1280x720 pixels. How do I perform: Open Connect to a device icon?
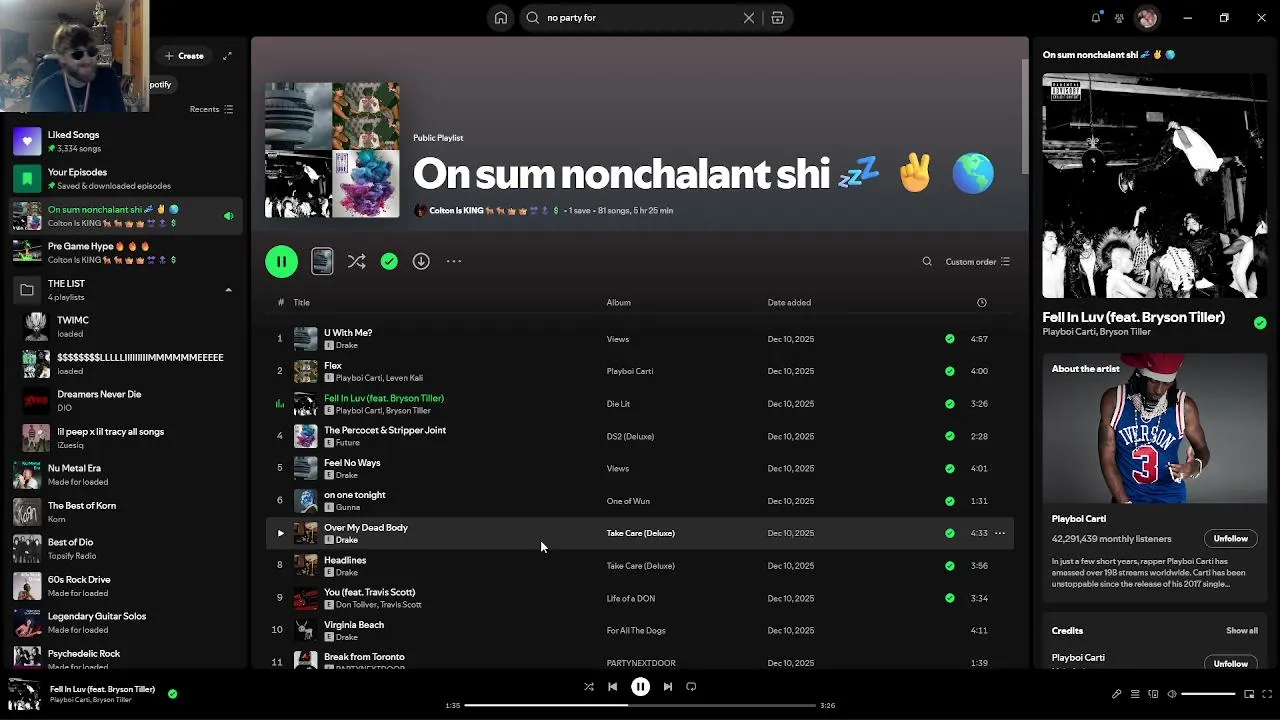[1153, 694]
